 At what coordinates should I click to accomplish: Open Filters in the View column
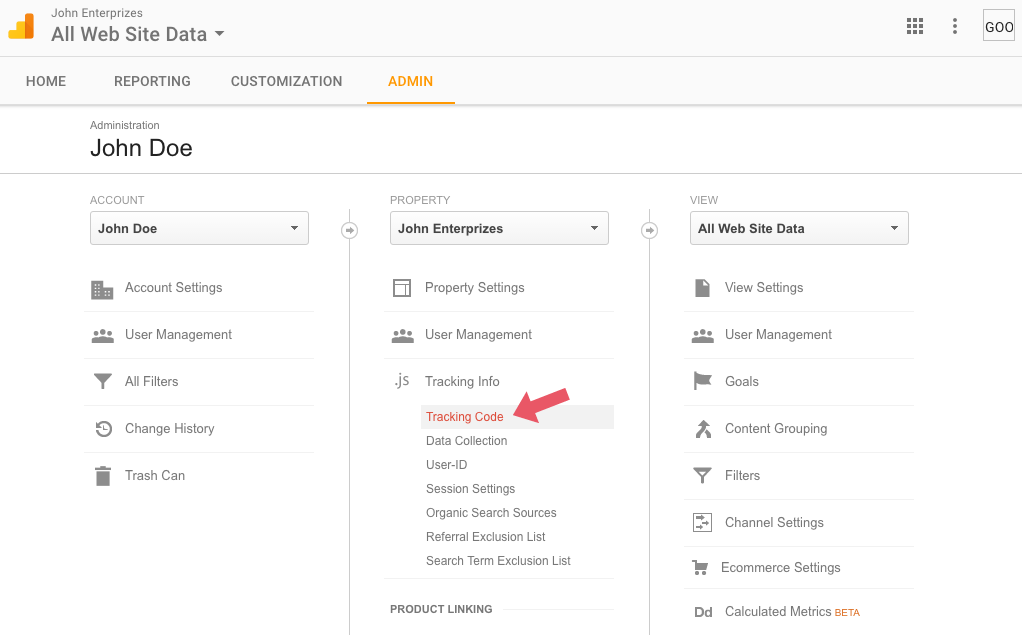[742, 475]
